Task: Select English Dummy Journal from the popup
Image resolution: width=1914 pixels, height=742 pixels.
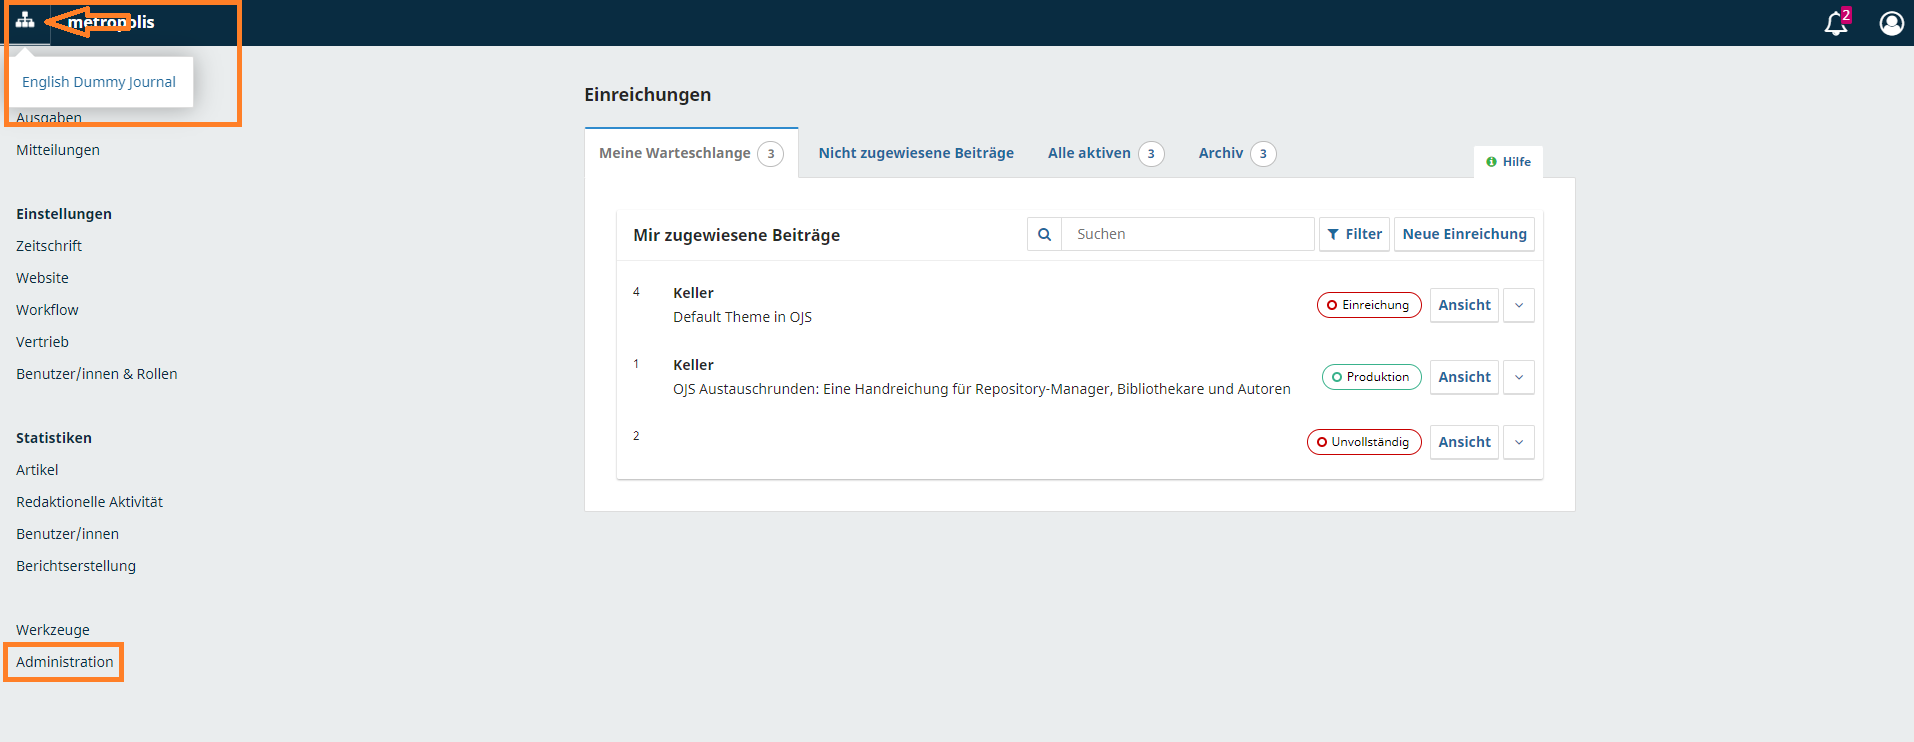Action: 99,82
